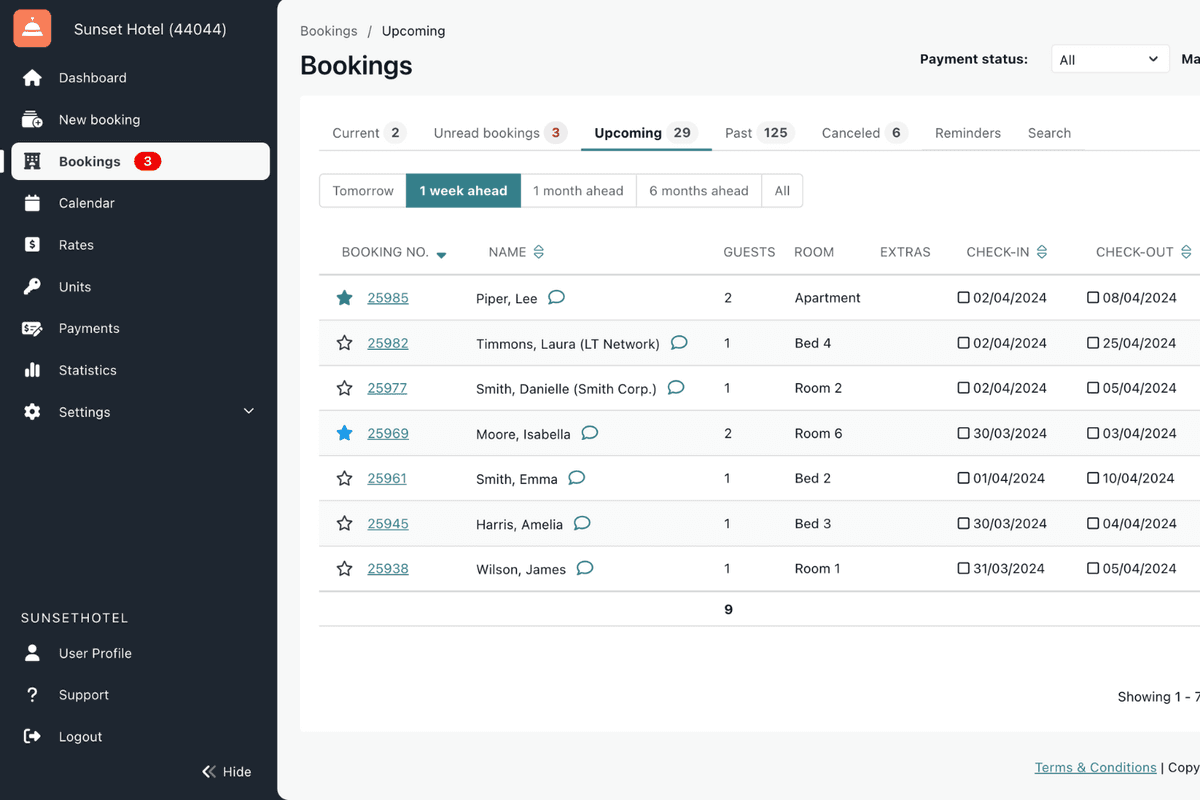1200x800 pixels.
Task: Open the Reminders tab
Action: coord(968,133)
